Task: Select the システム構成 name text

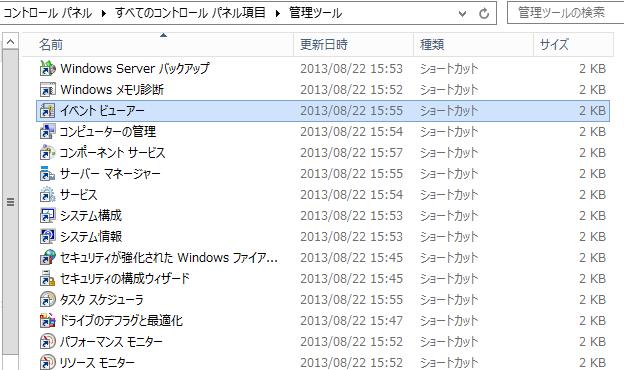Action: pos(91,216)
